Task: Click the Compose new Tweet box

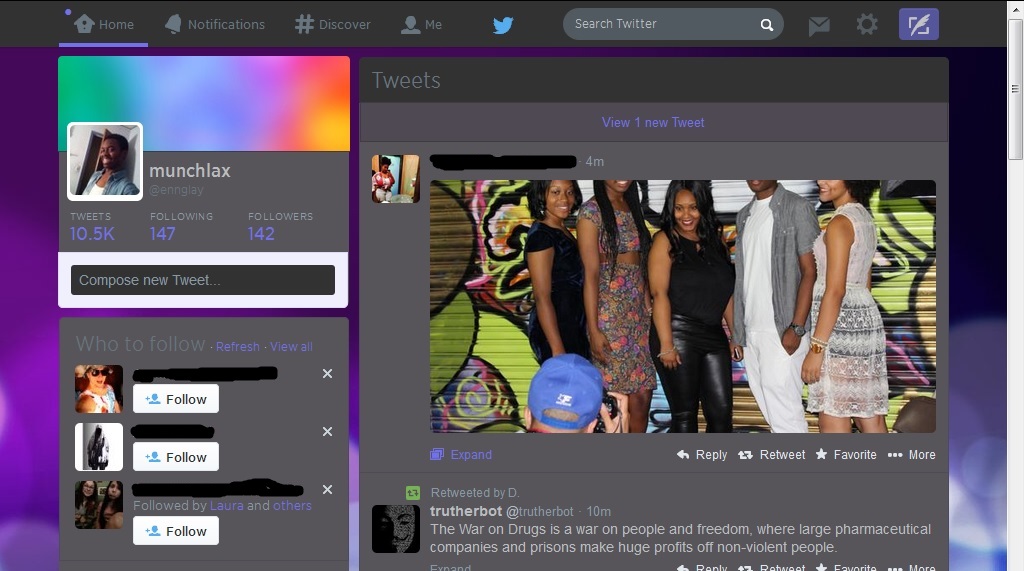Action: coord(203,280)
